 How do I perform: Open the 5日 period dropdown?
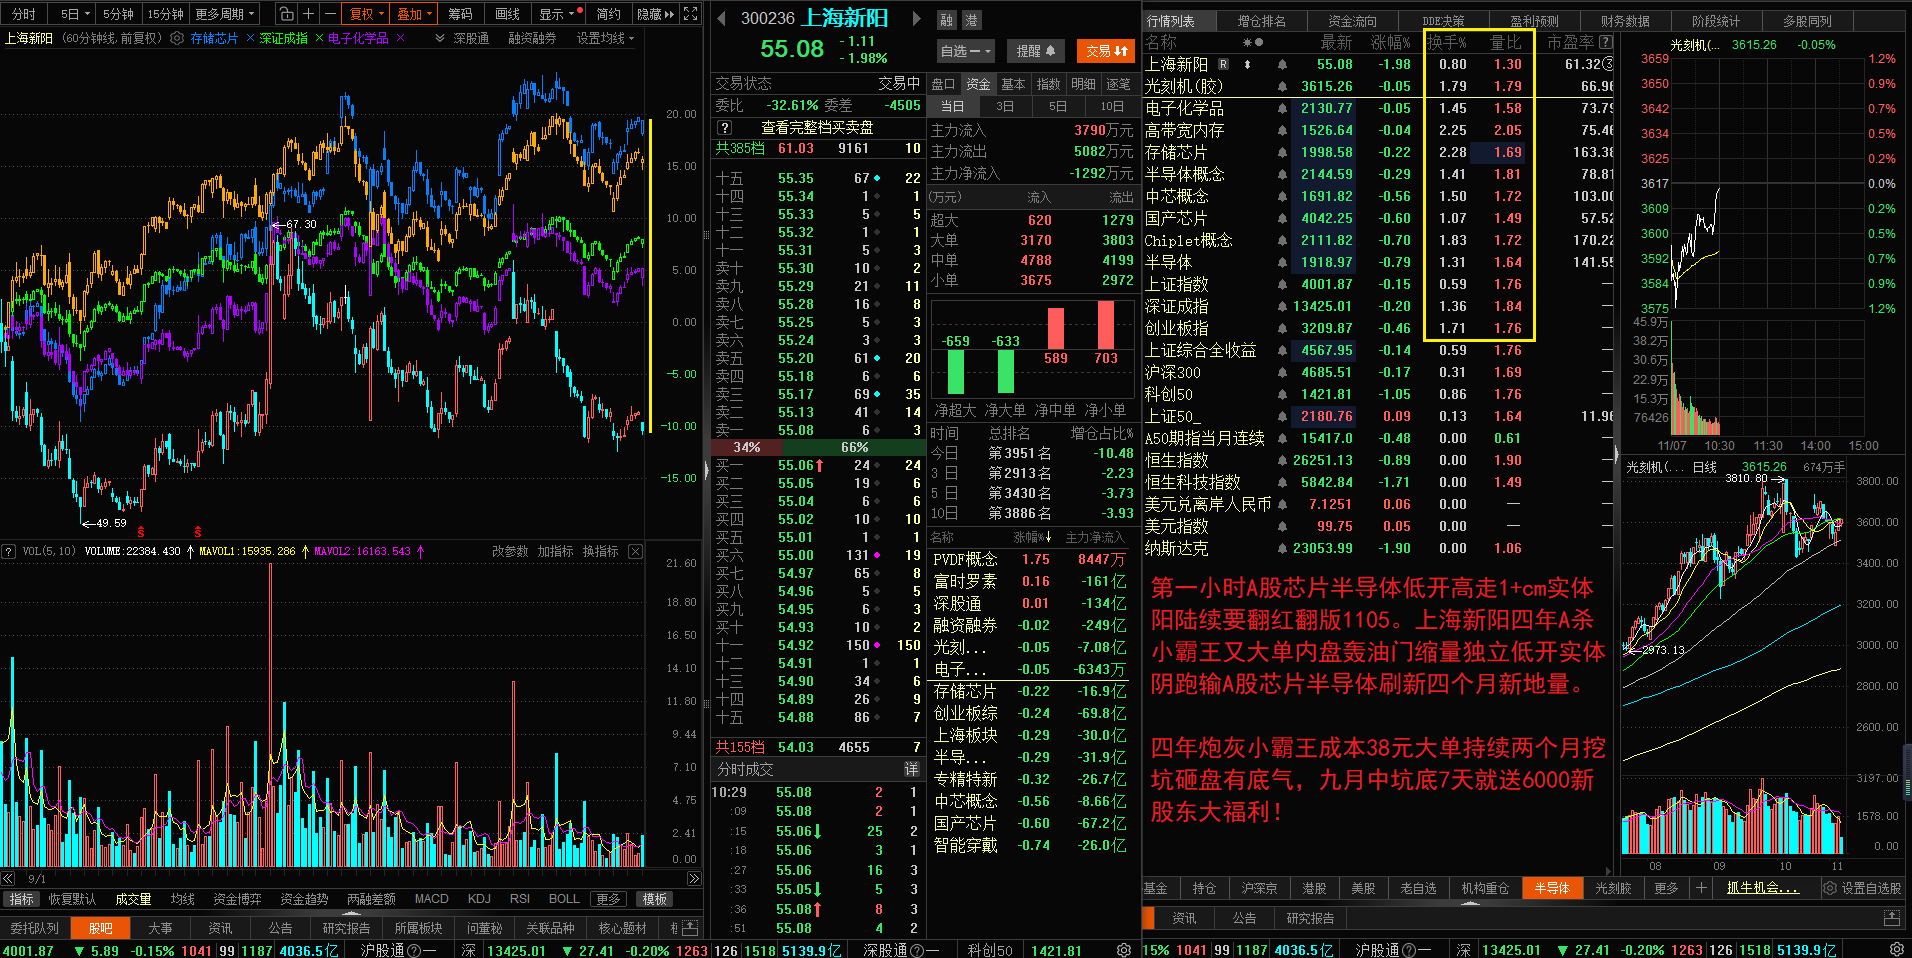coord(75,14)
